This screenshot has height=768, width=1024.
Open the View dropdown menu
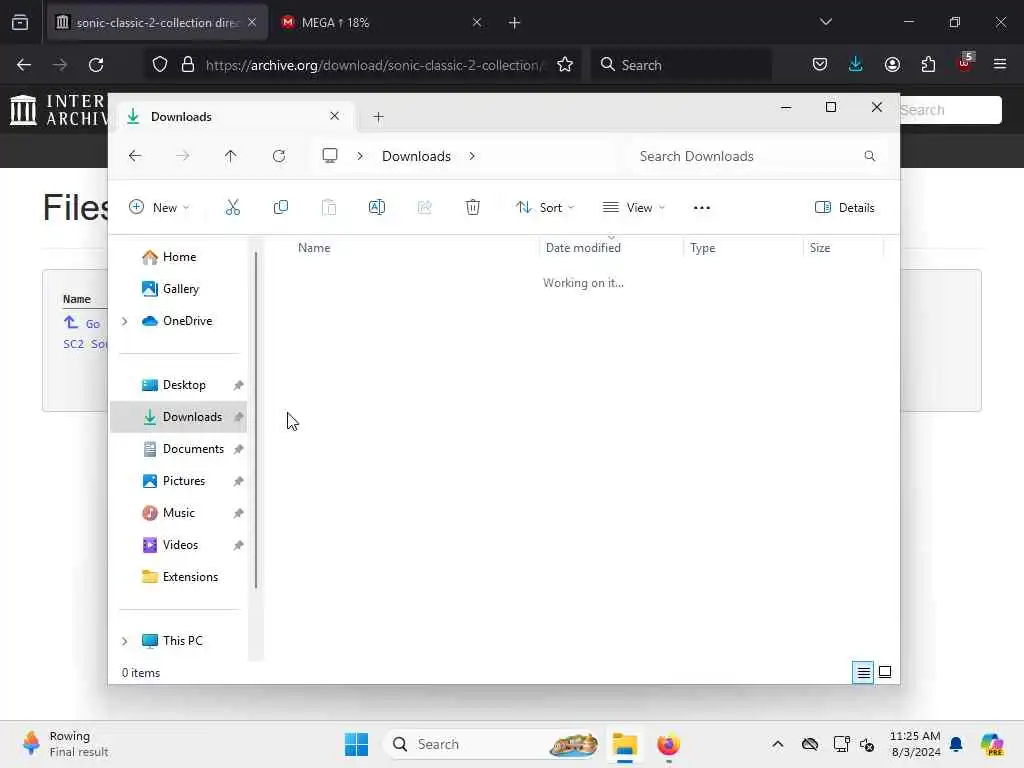633,208
